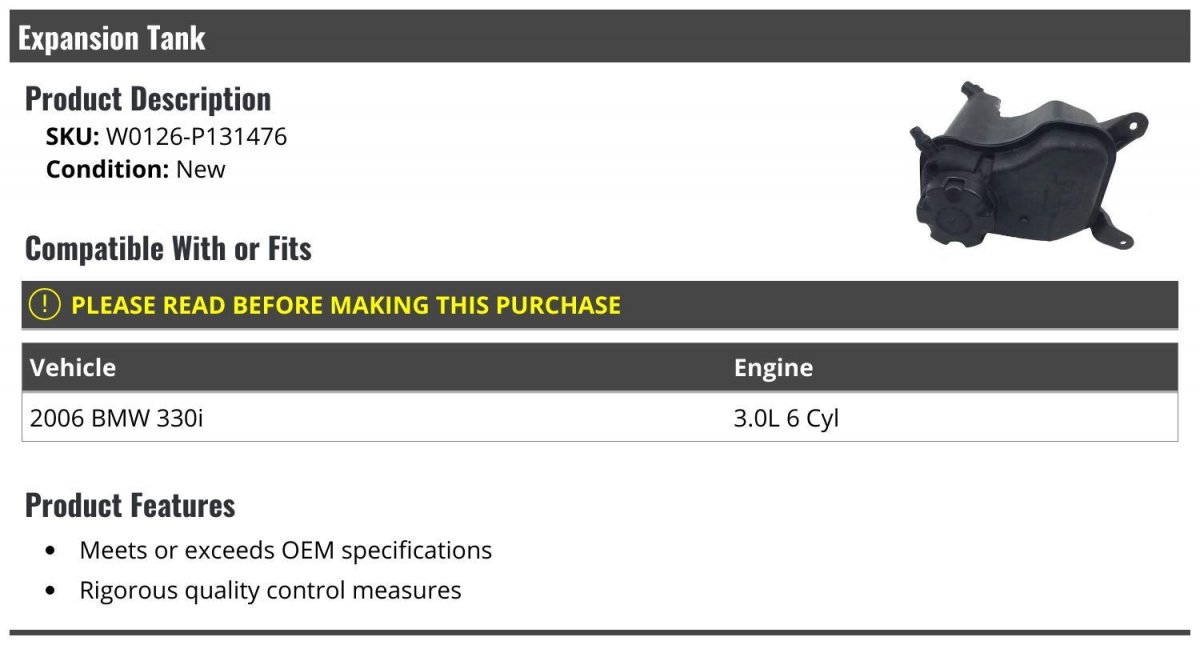Open the expansion tank product photo
1200x645 pixels.
click(1027, 167)
